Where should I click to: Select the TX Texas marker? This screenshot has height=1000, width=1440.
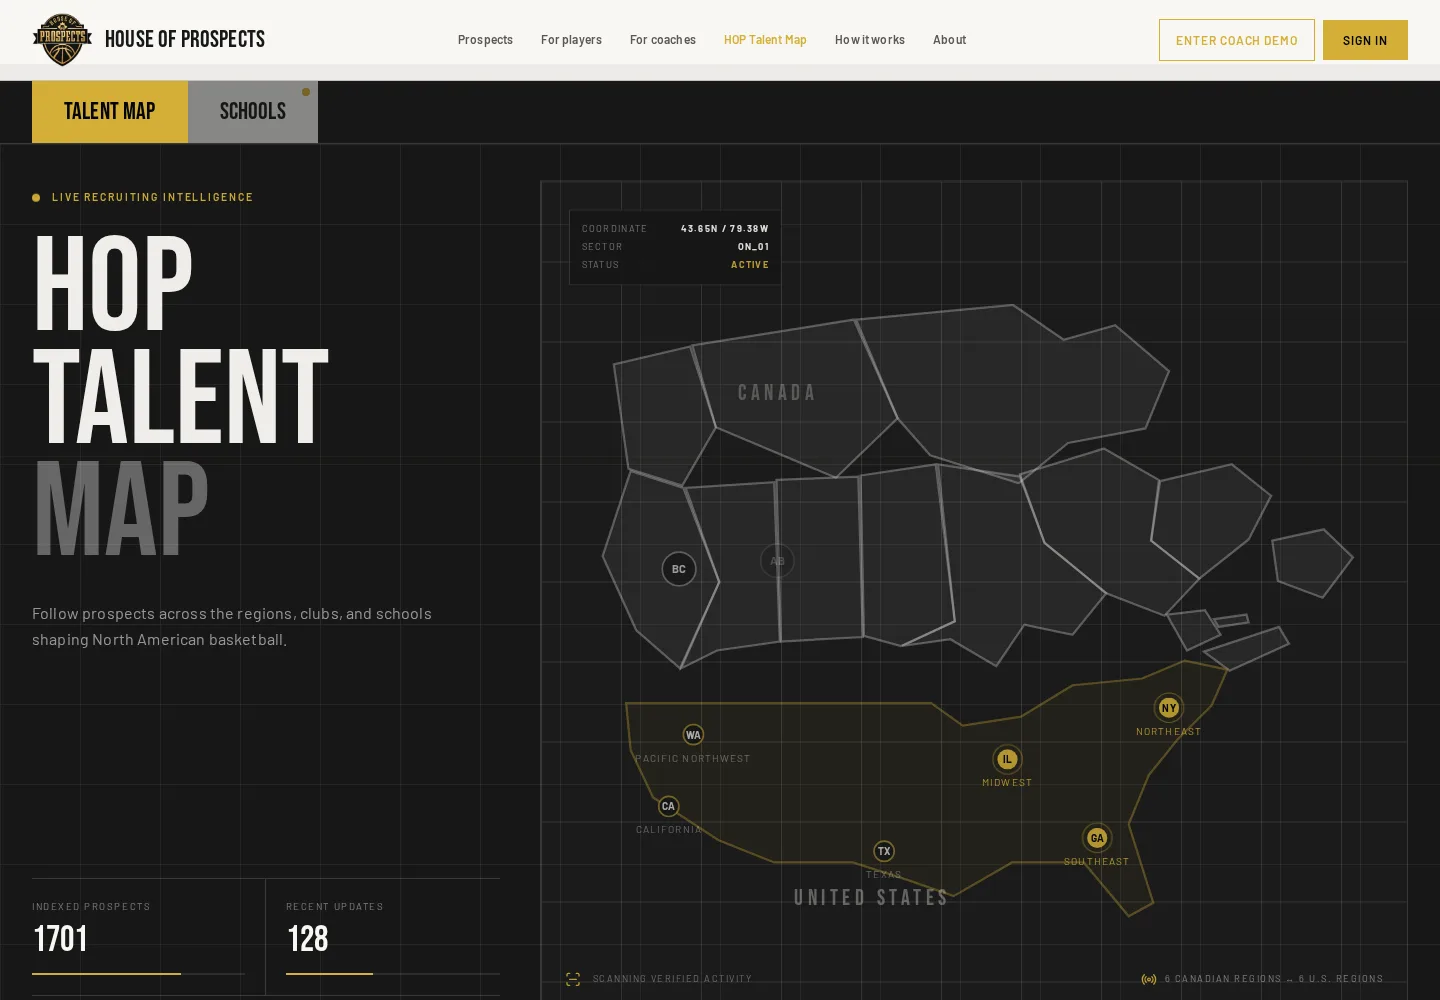tap(884, 851)
